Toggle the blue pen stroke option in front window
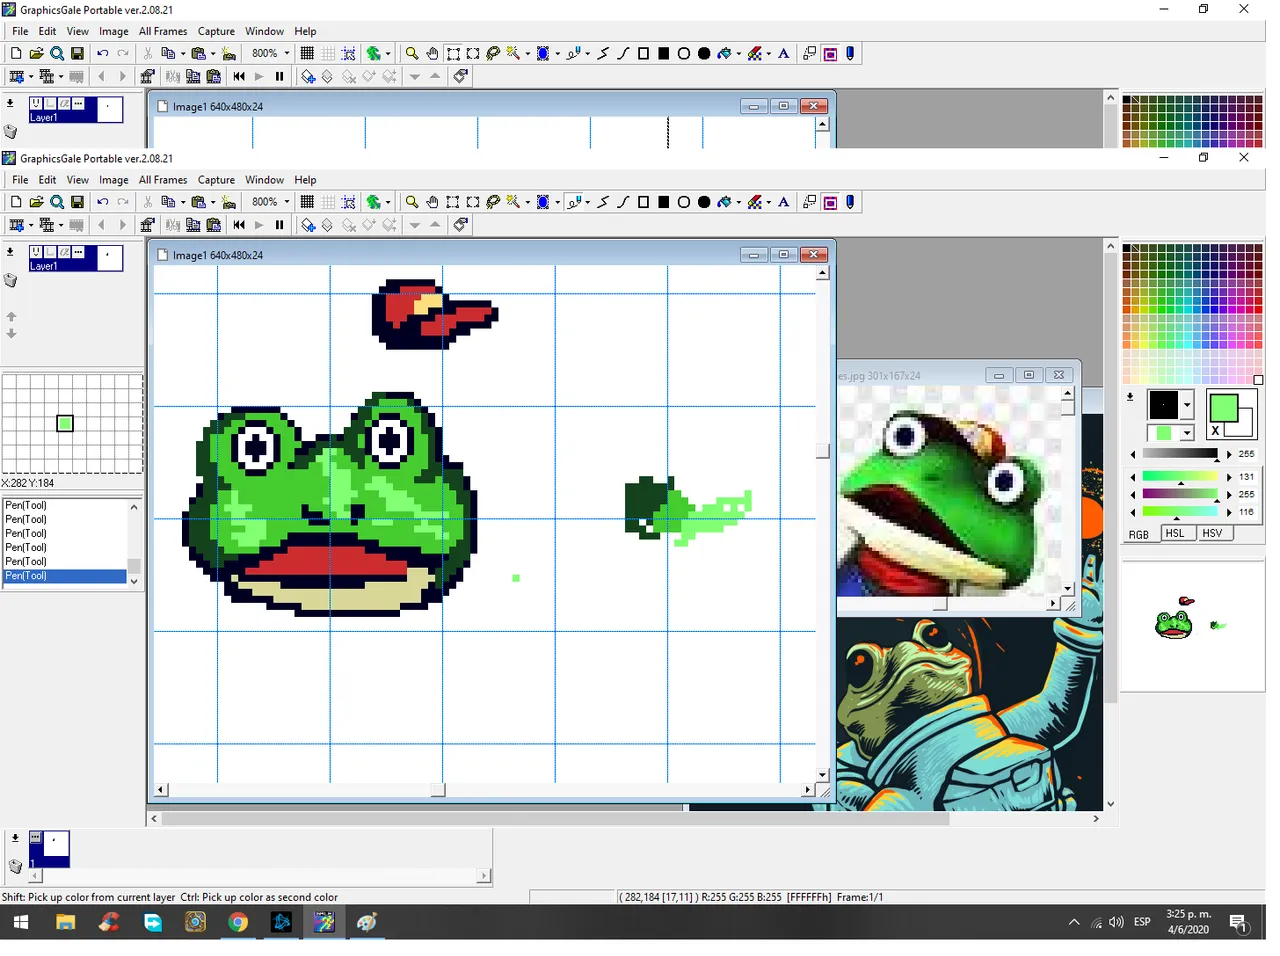Screen dimensions: 1280x956 click(x=850, y=202)
